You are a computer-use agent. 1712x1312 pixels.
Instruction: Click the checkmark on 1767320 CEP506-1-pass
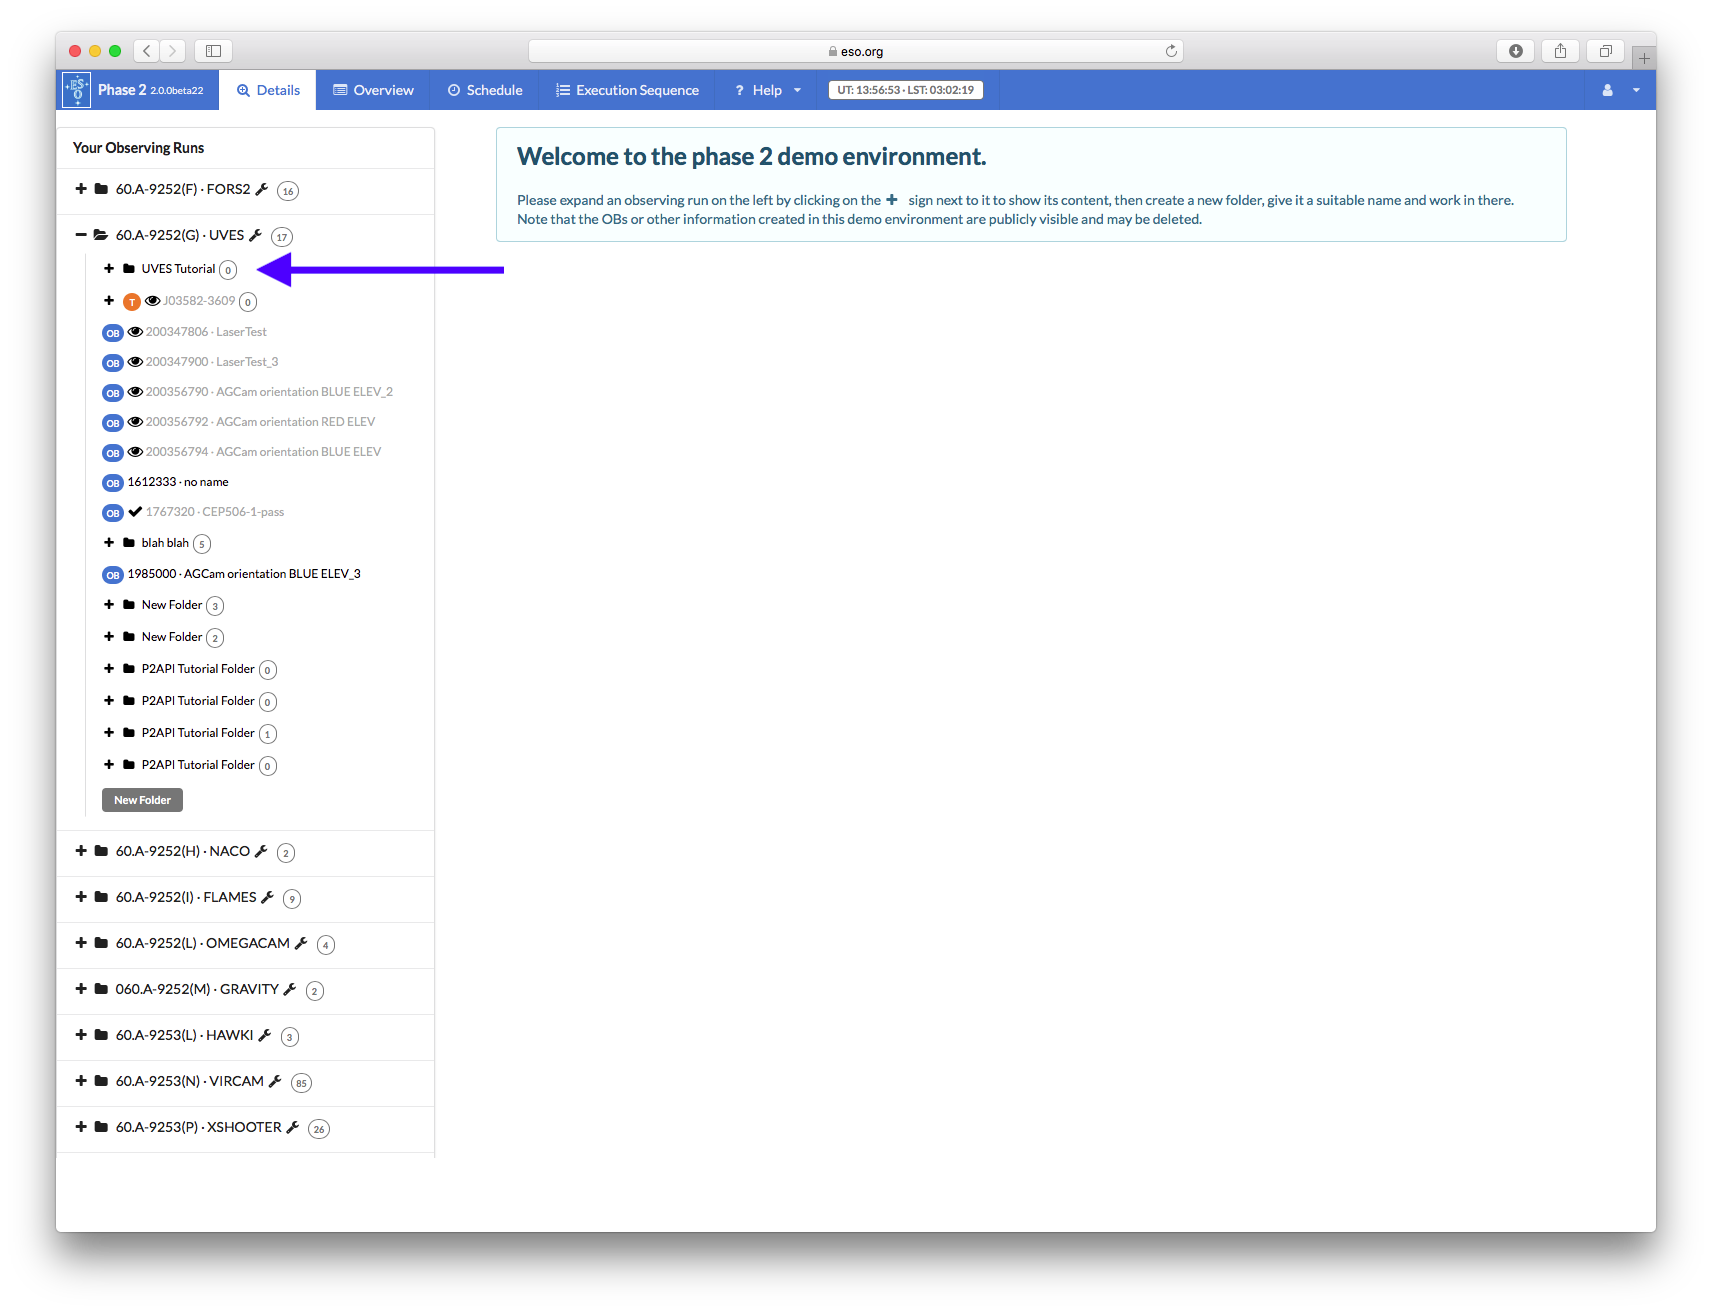pyautogui.click(x=135, y=512)
